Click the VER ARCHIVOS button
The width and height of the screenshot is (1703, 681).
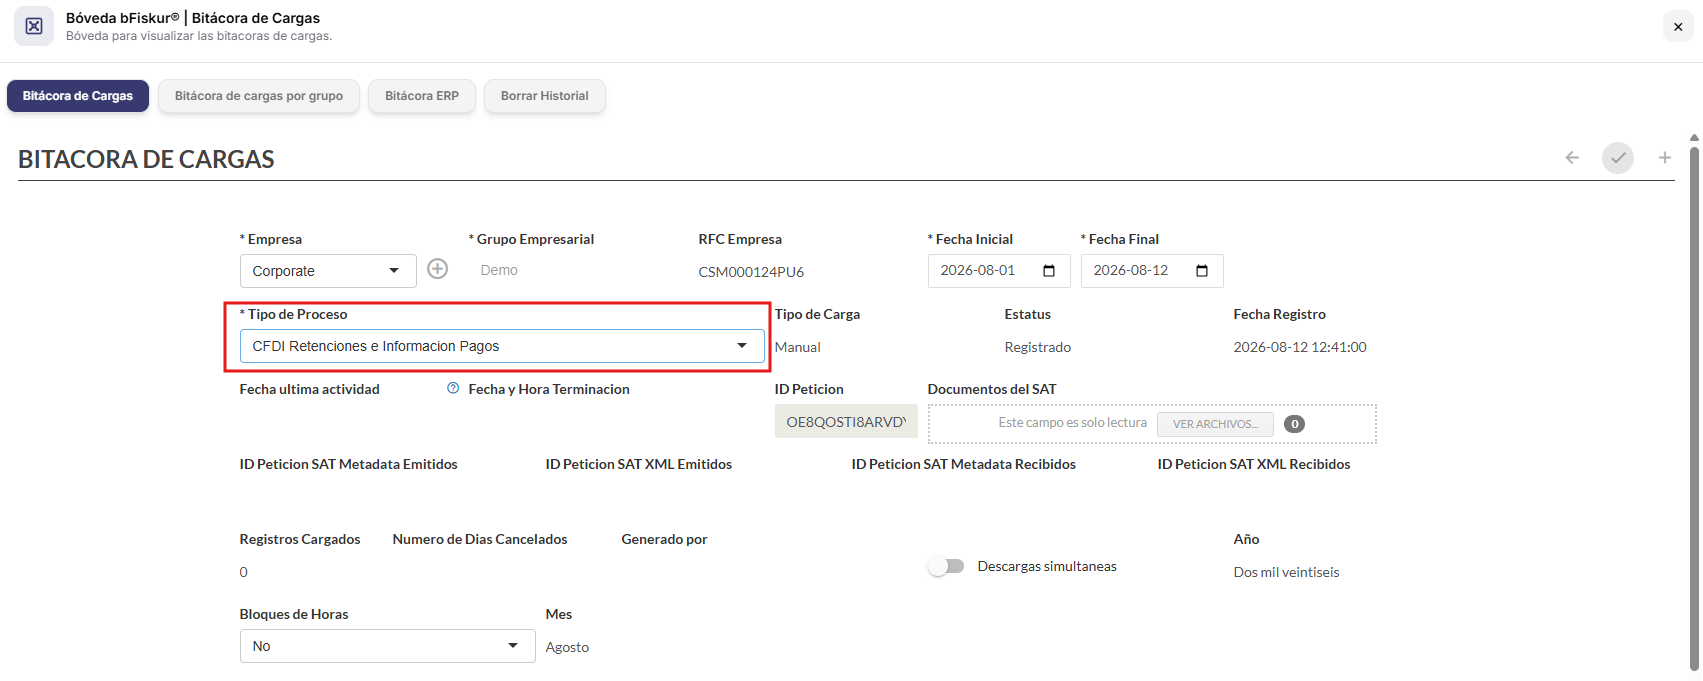click(1215, 424)
